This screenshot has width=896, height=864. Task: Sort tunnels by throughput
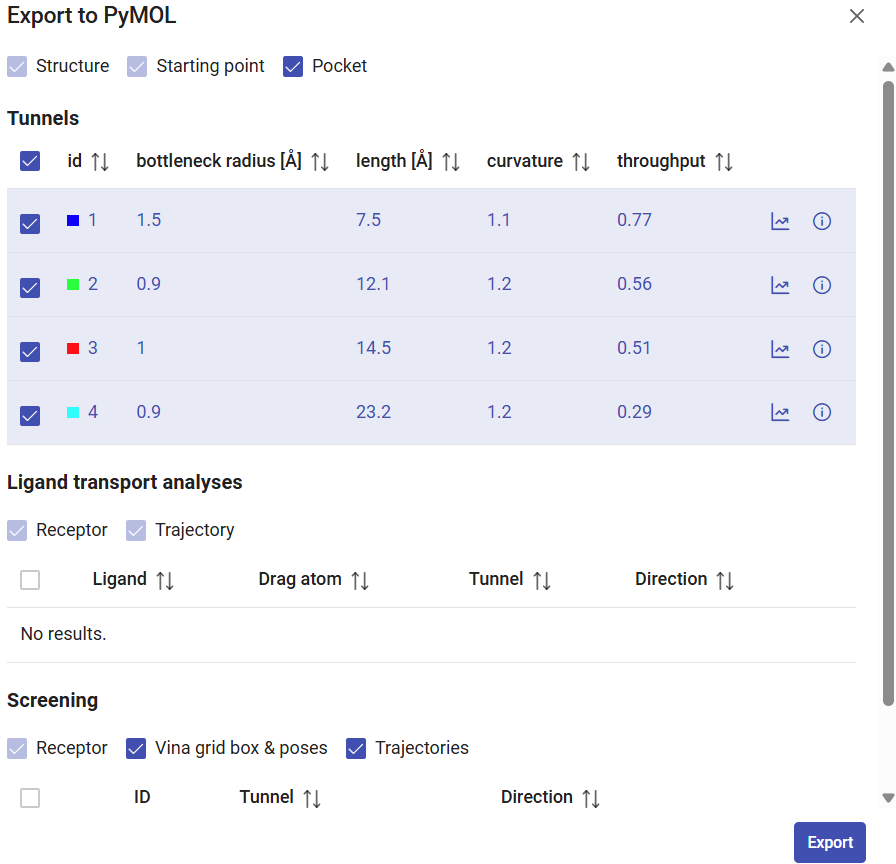(x=724, y=162)
